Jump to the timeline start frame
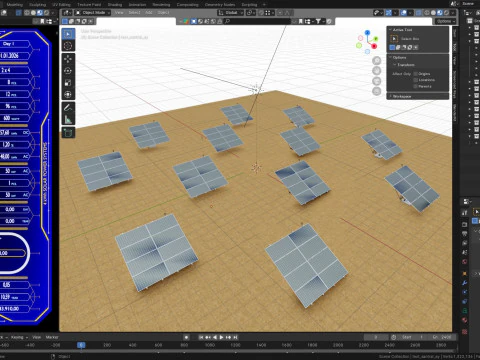Viewport: 480px width, 360px height. [201, 337]
